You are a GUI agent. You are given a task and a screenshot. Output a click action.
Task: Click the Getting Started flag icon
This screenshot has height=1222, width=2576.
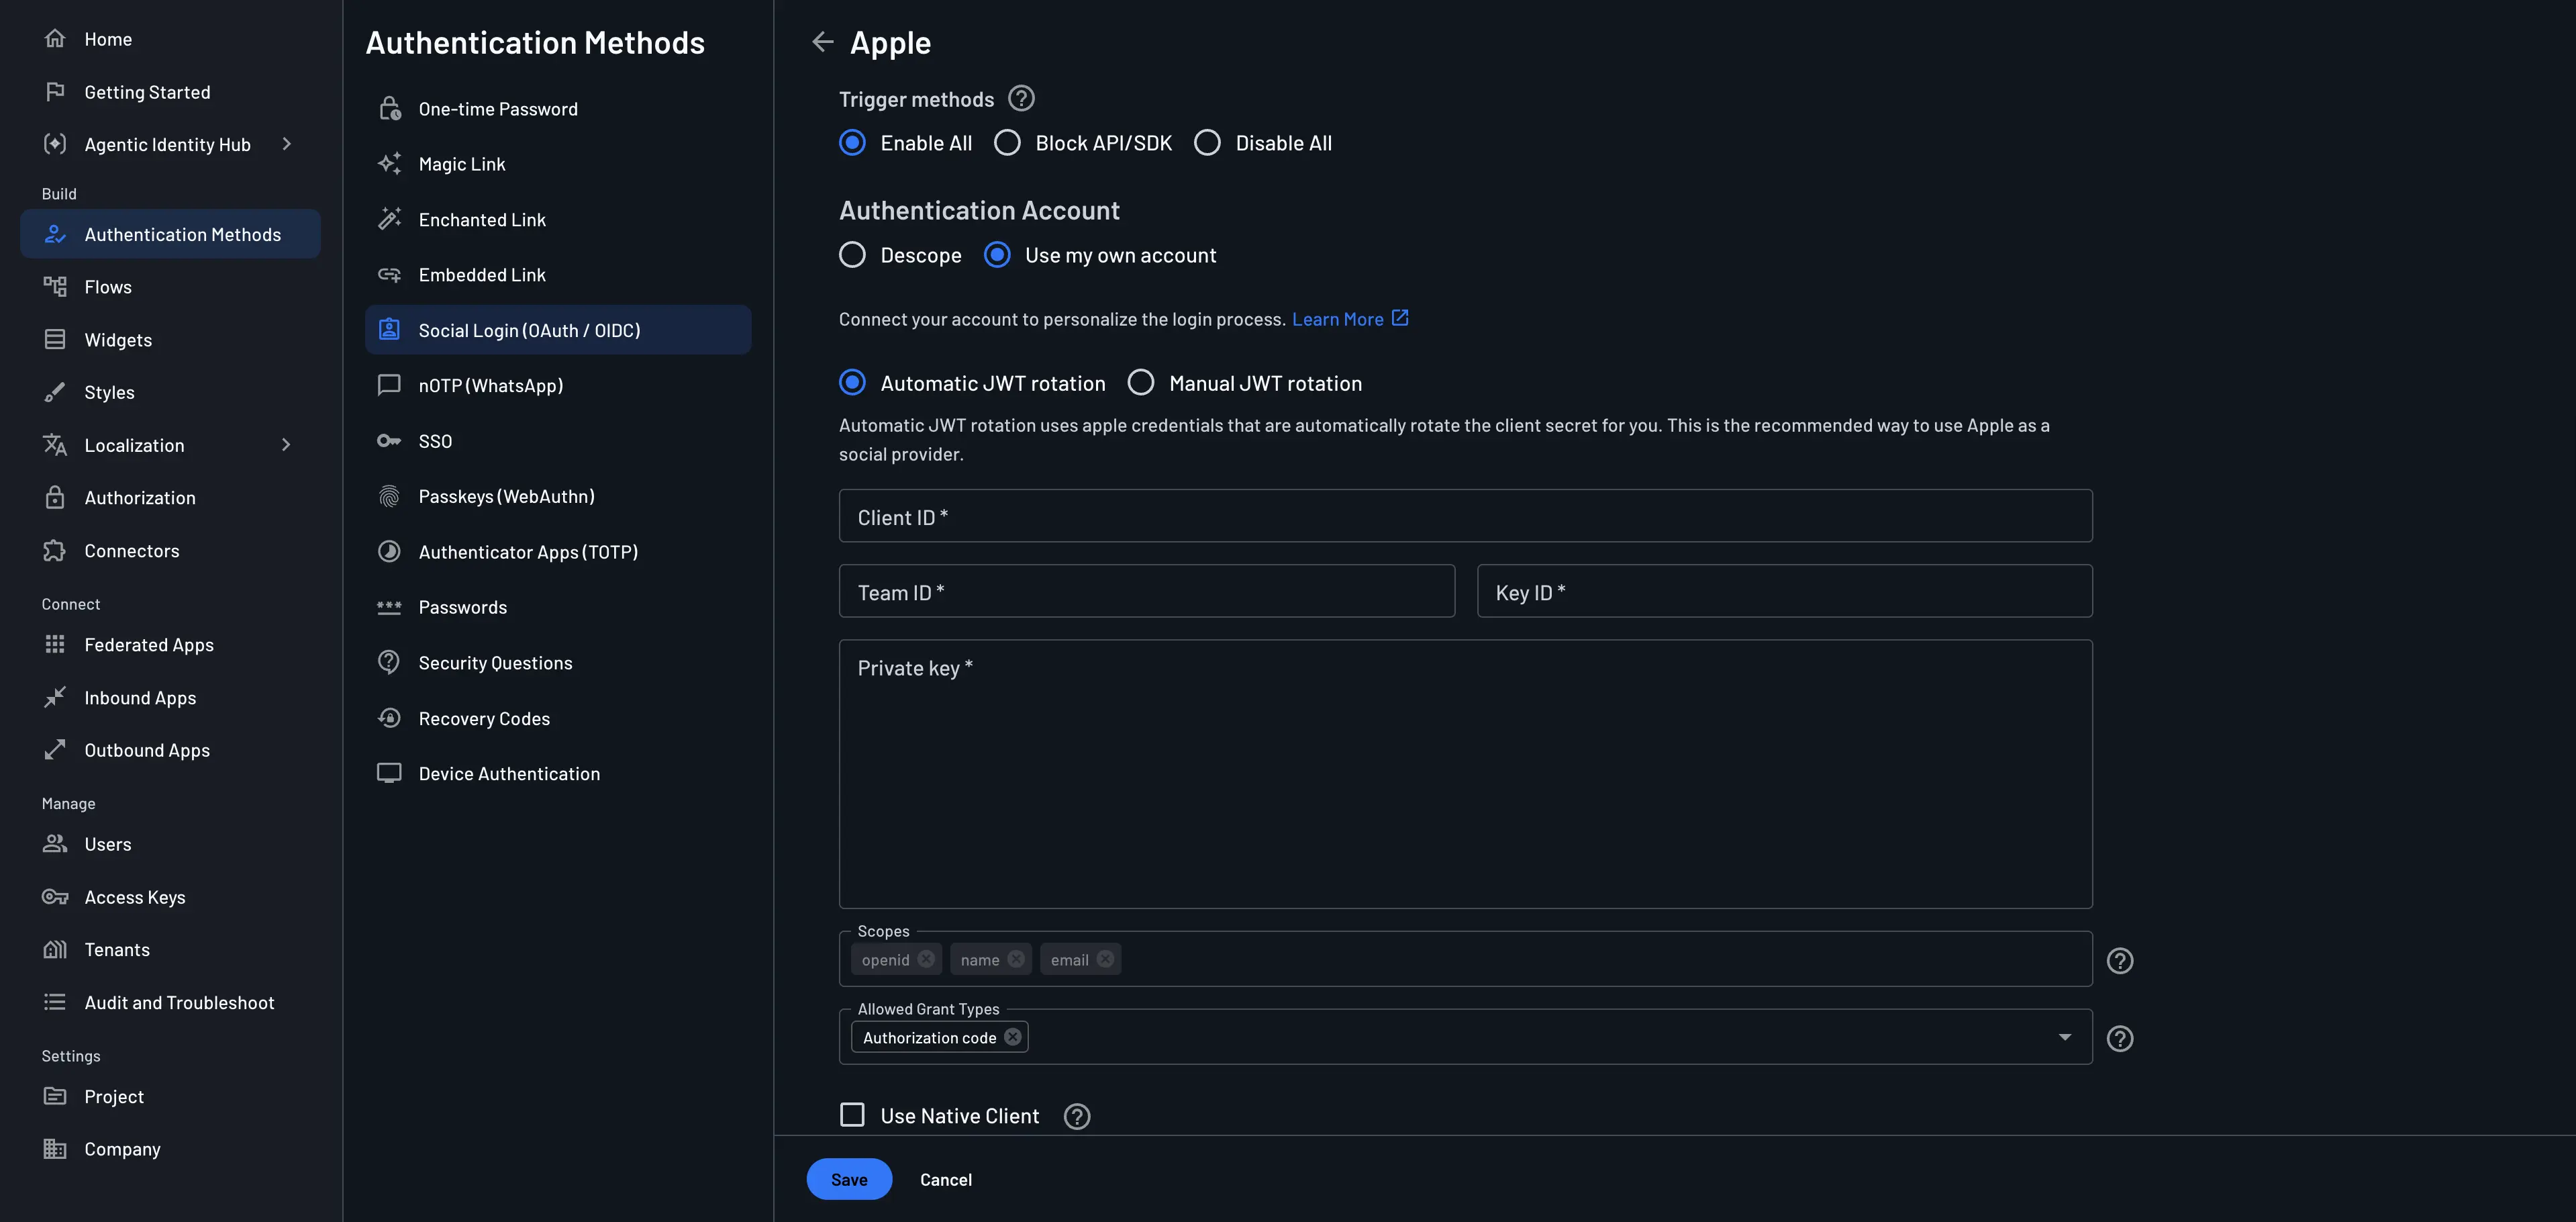point(55,92)
